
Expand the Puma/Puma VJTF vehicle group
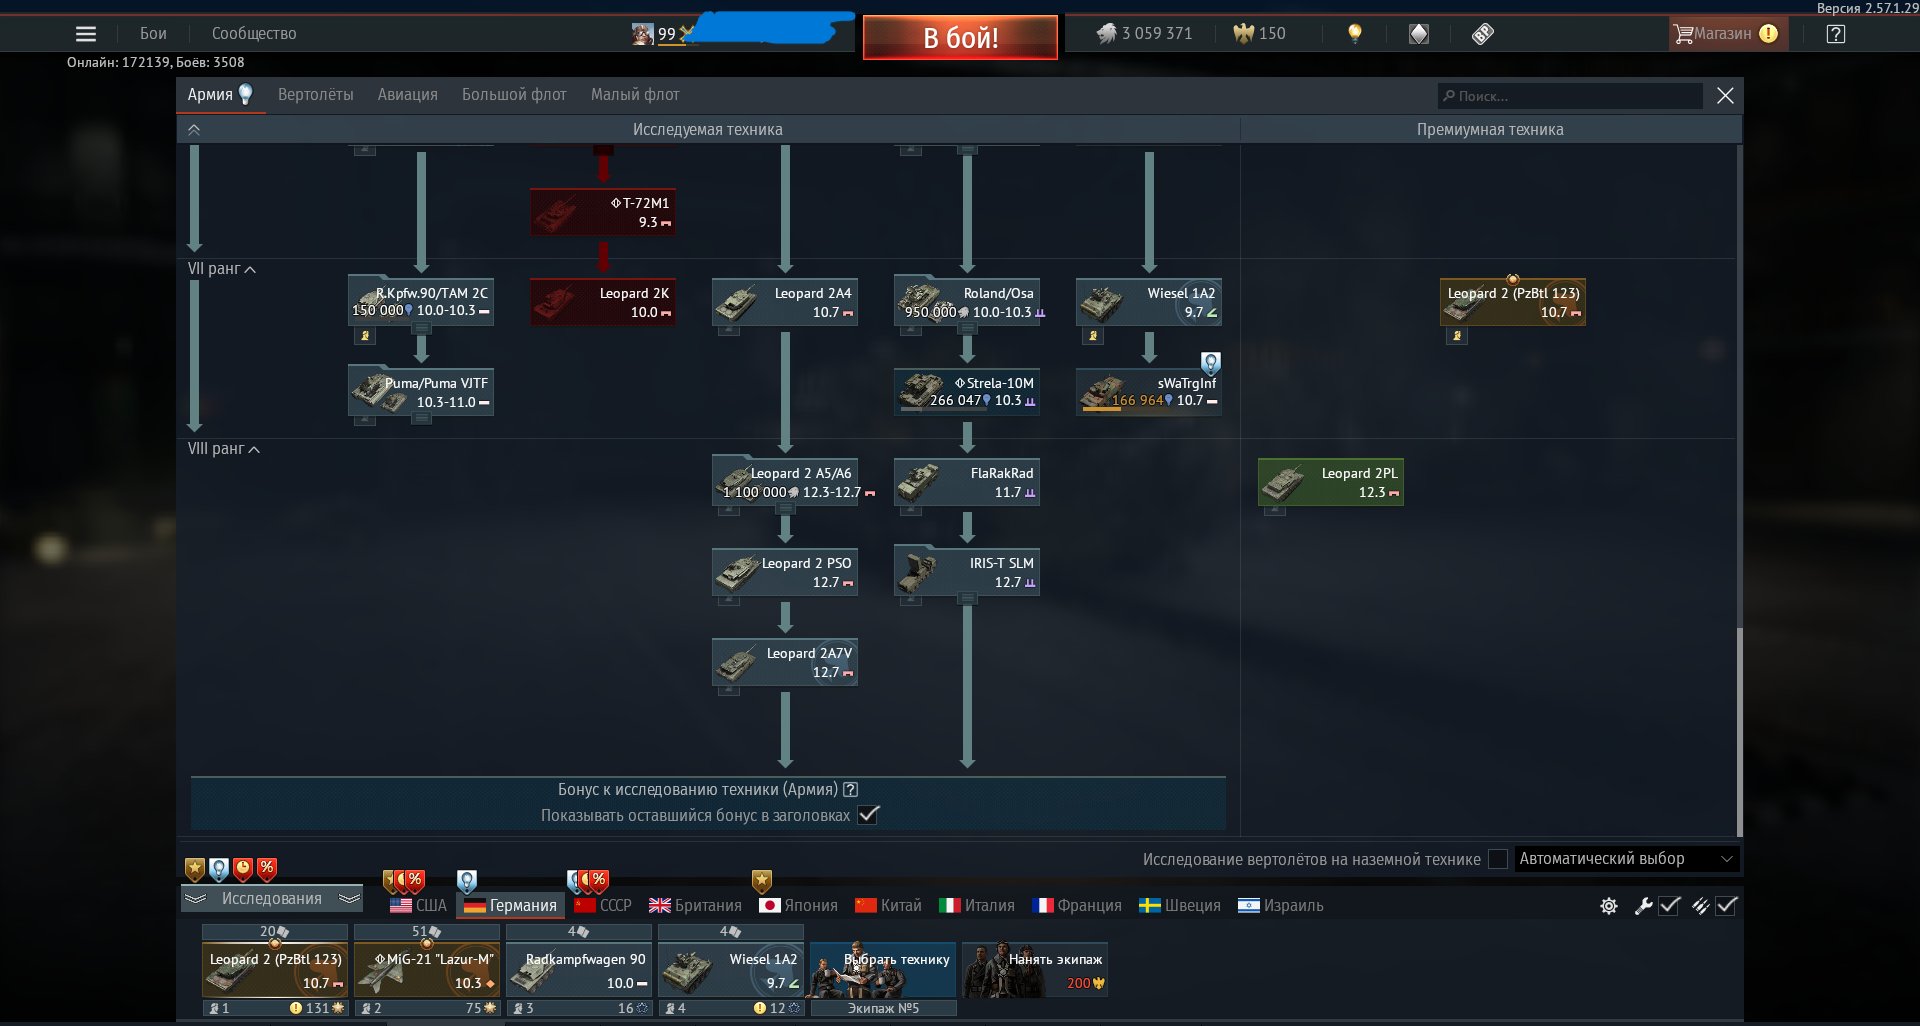coord(421,392)
